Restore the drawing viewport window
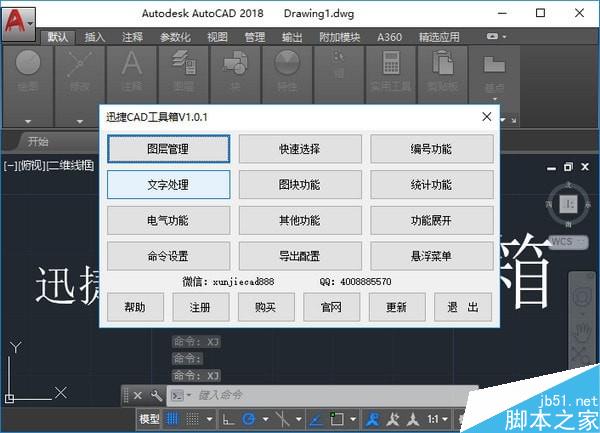 click(x=568, y=167)
